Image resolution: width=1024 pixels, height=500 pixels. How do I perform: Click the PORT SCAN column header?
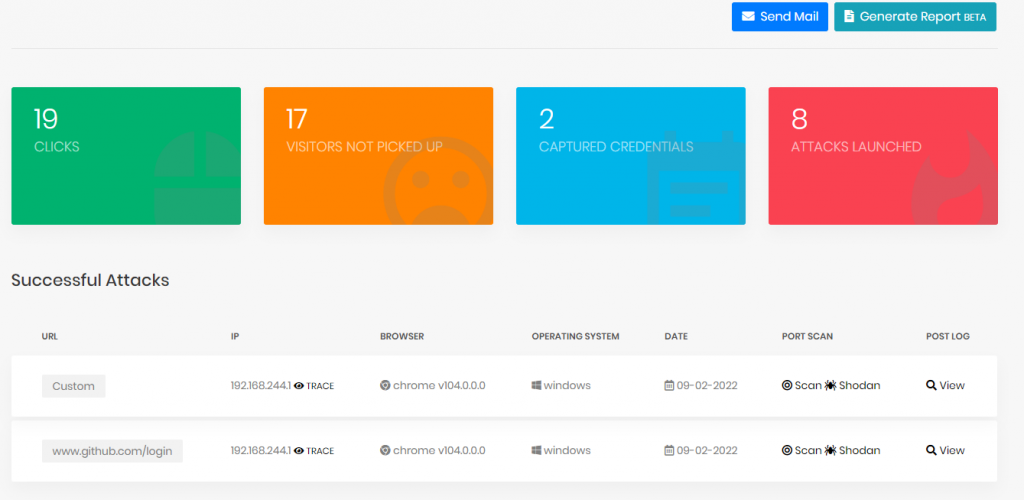point(807,337)
